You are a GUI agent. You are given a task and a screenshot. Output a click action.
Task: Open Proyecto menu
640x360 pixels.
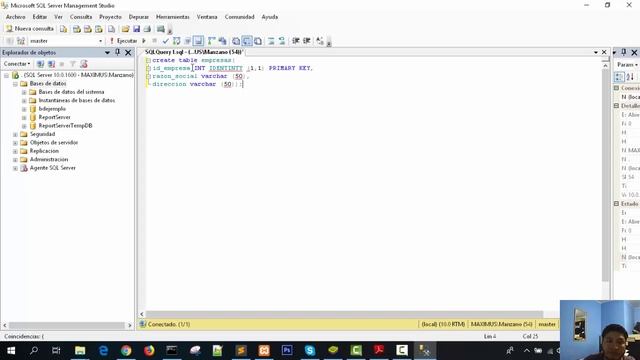click(x=110, y=17)
